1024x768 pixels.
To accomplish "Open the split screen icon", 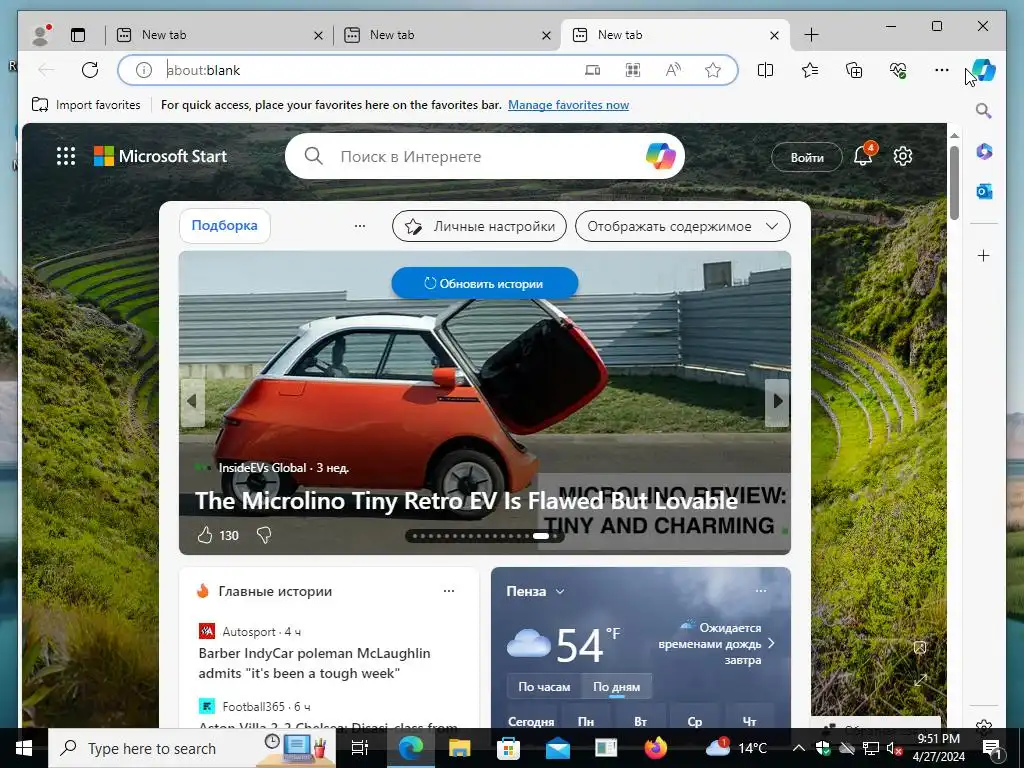I will coord(765,70).
